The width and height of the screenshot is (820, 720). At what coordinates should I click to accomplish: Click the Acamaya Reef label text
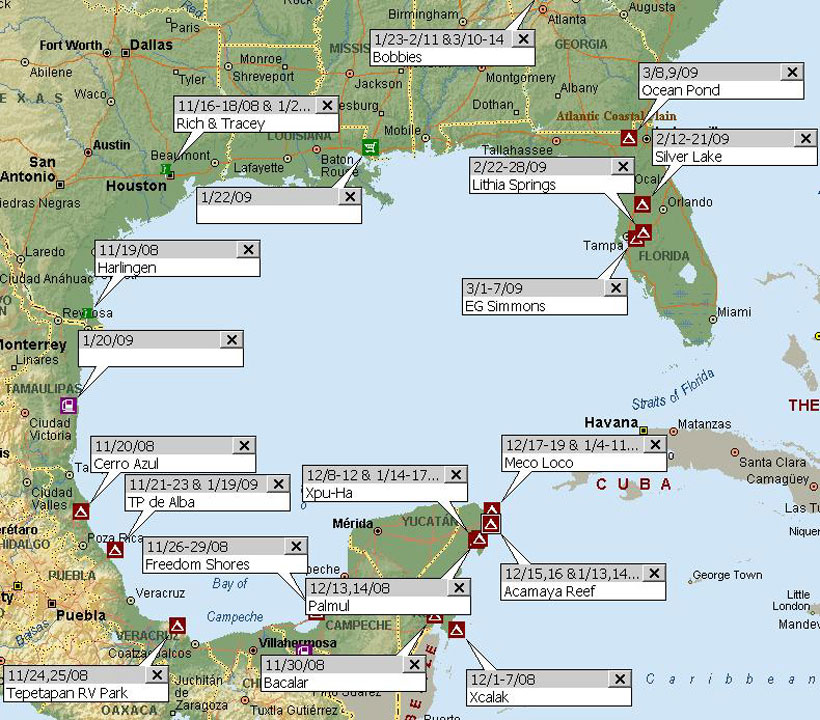click(x=550, y=591)
